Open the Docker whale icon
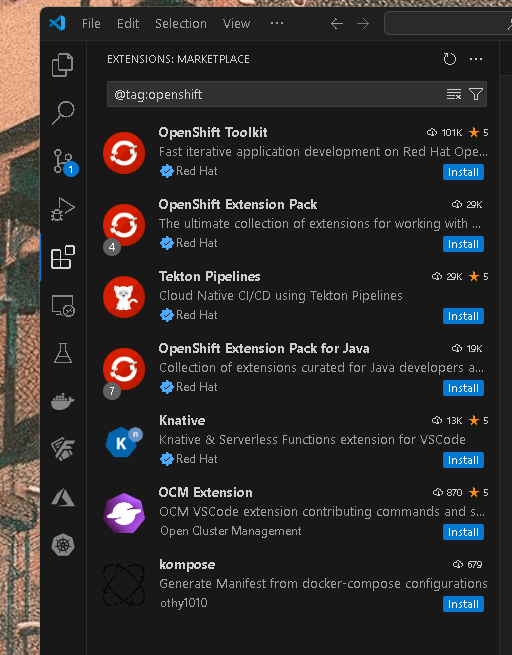Viewport: 512px width, 655px height. [63, 401]
